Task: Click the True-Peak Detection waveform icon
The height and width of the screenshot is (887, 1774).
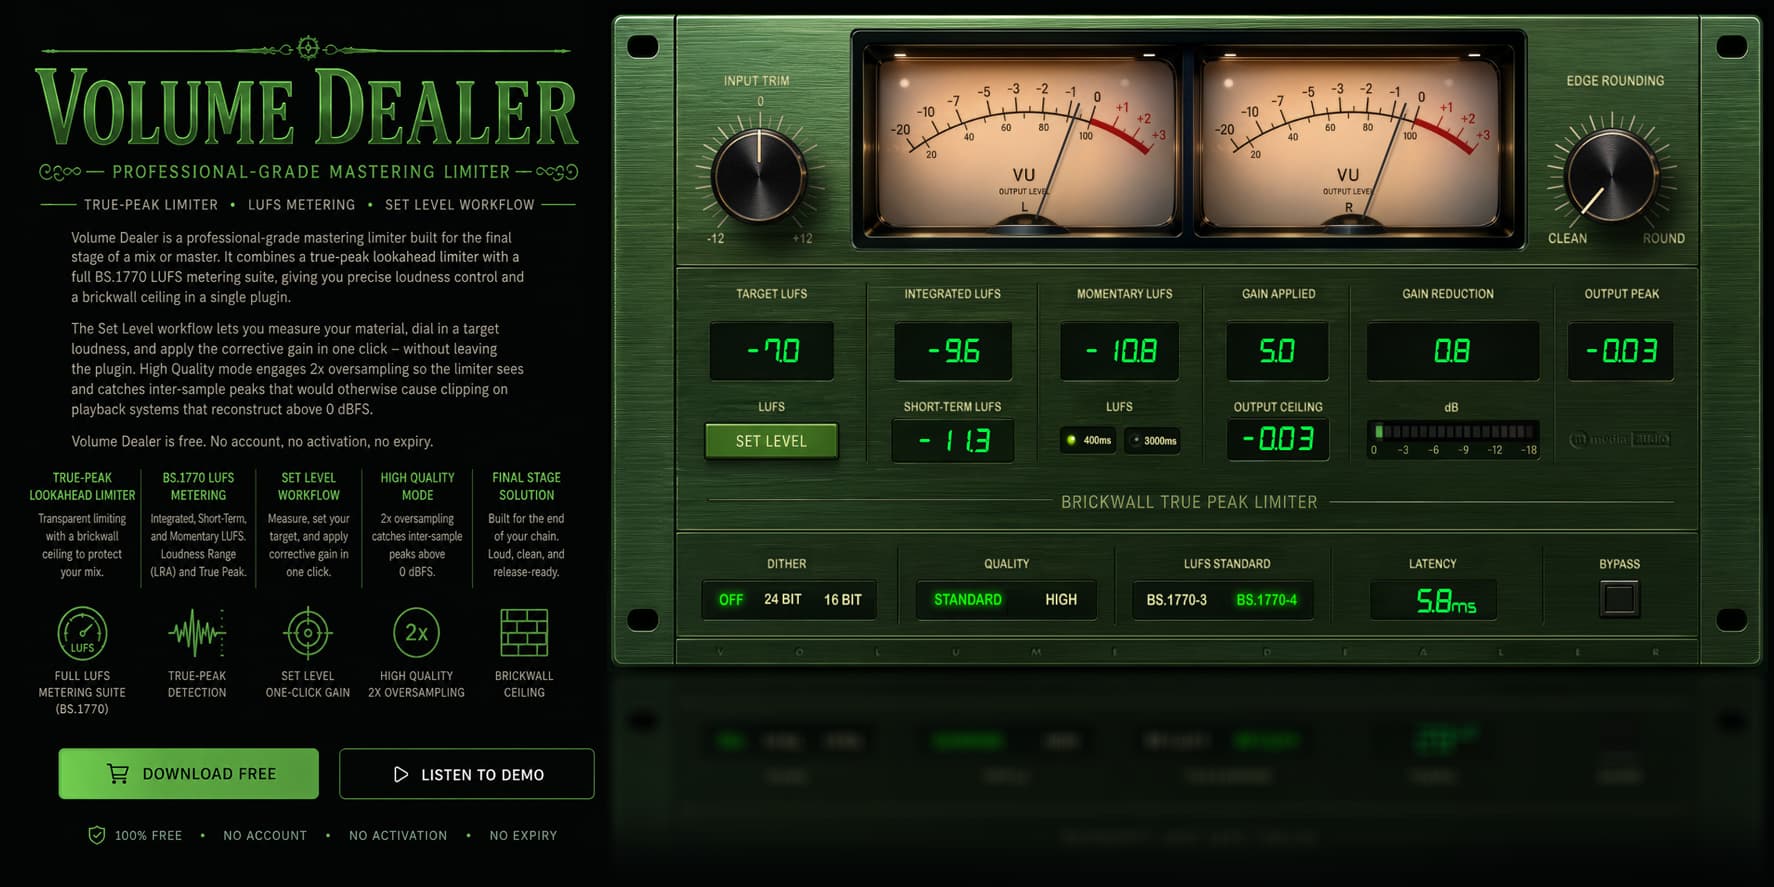Action: pos(197,633)
